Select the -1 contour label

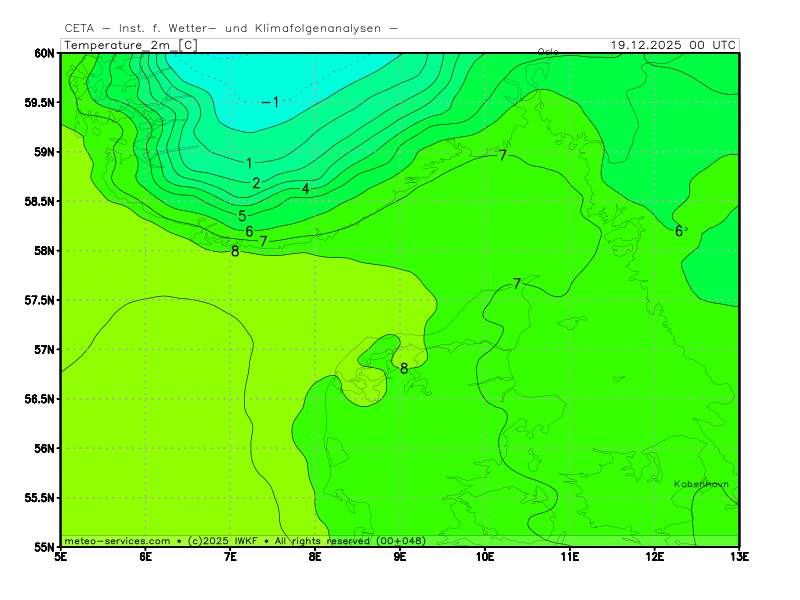coord(271,102)
